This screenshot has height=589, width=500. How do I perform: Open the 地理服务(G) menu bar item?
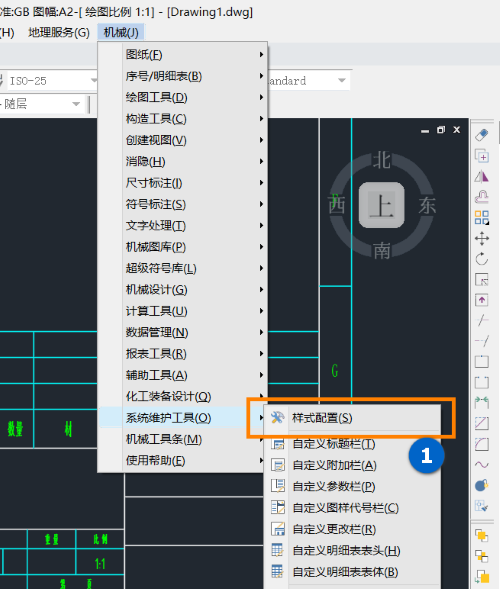(59, 33)
